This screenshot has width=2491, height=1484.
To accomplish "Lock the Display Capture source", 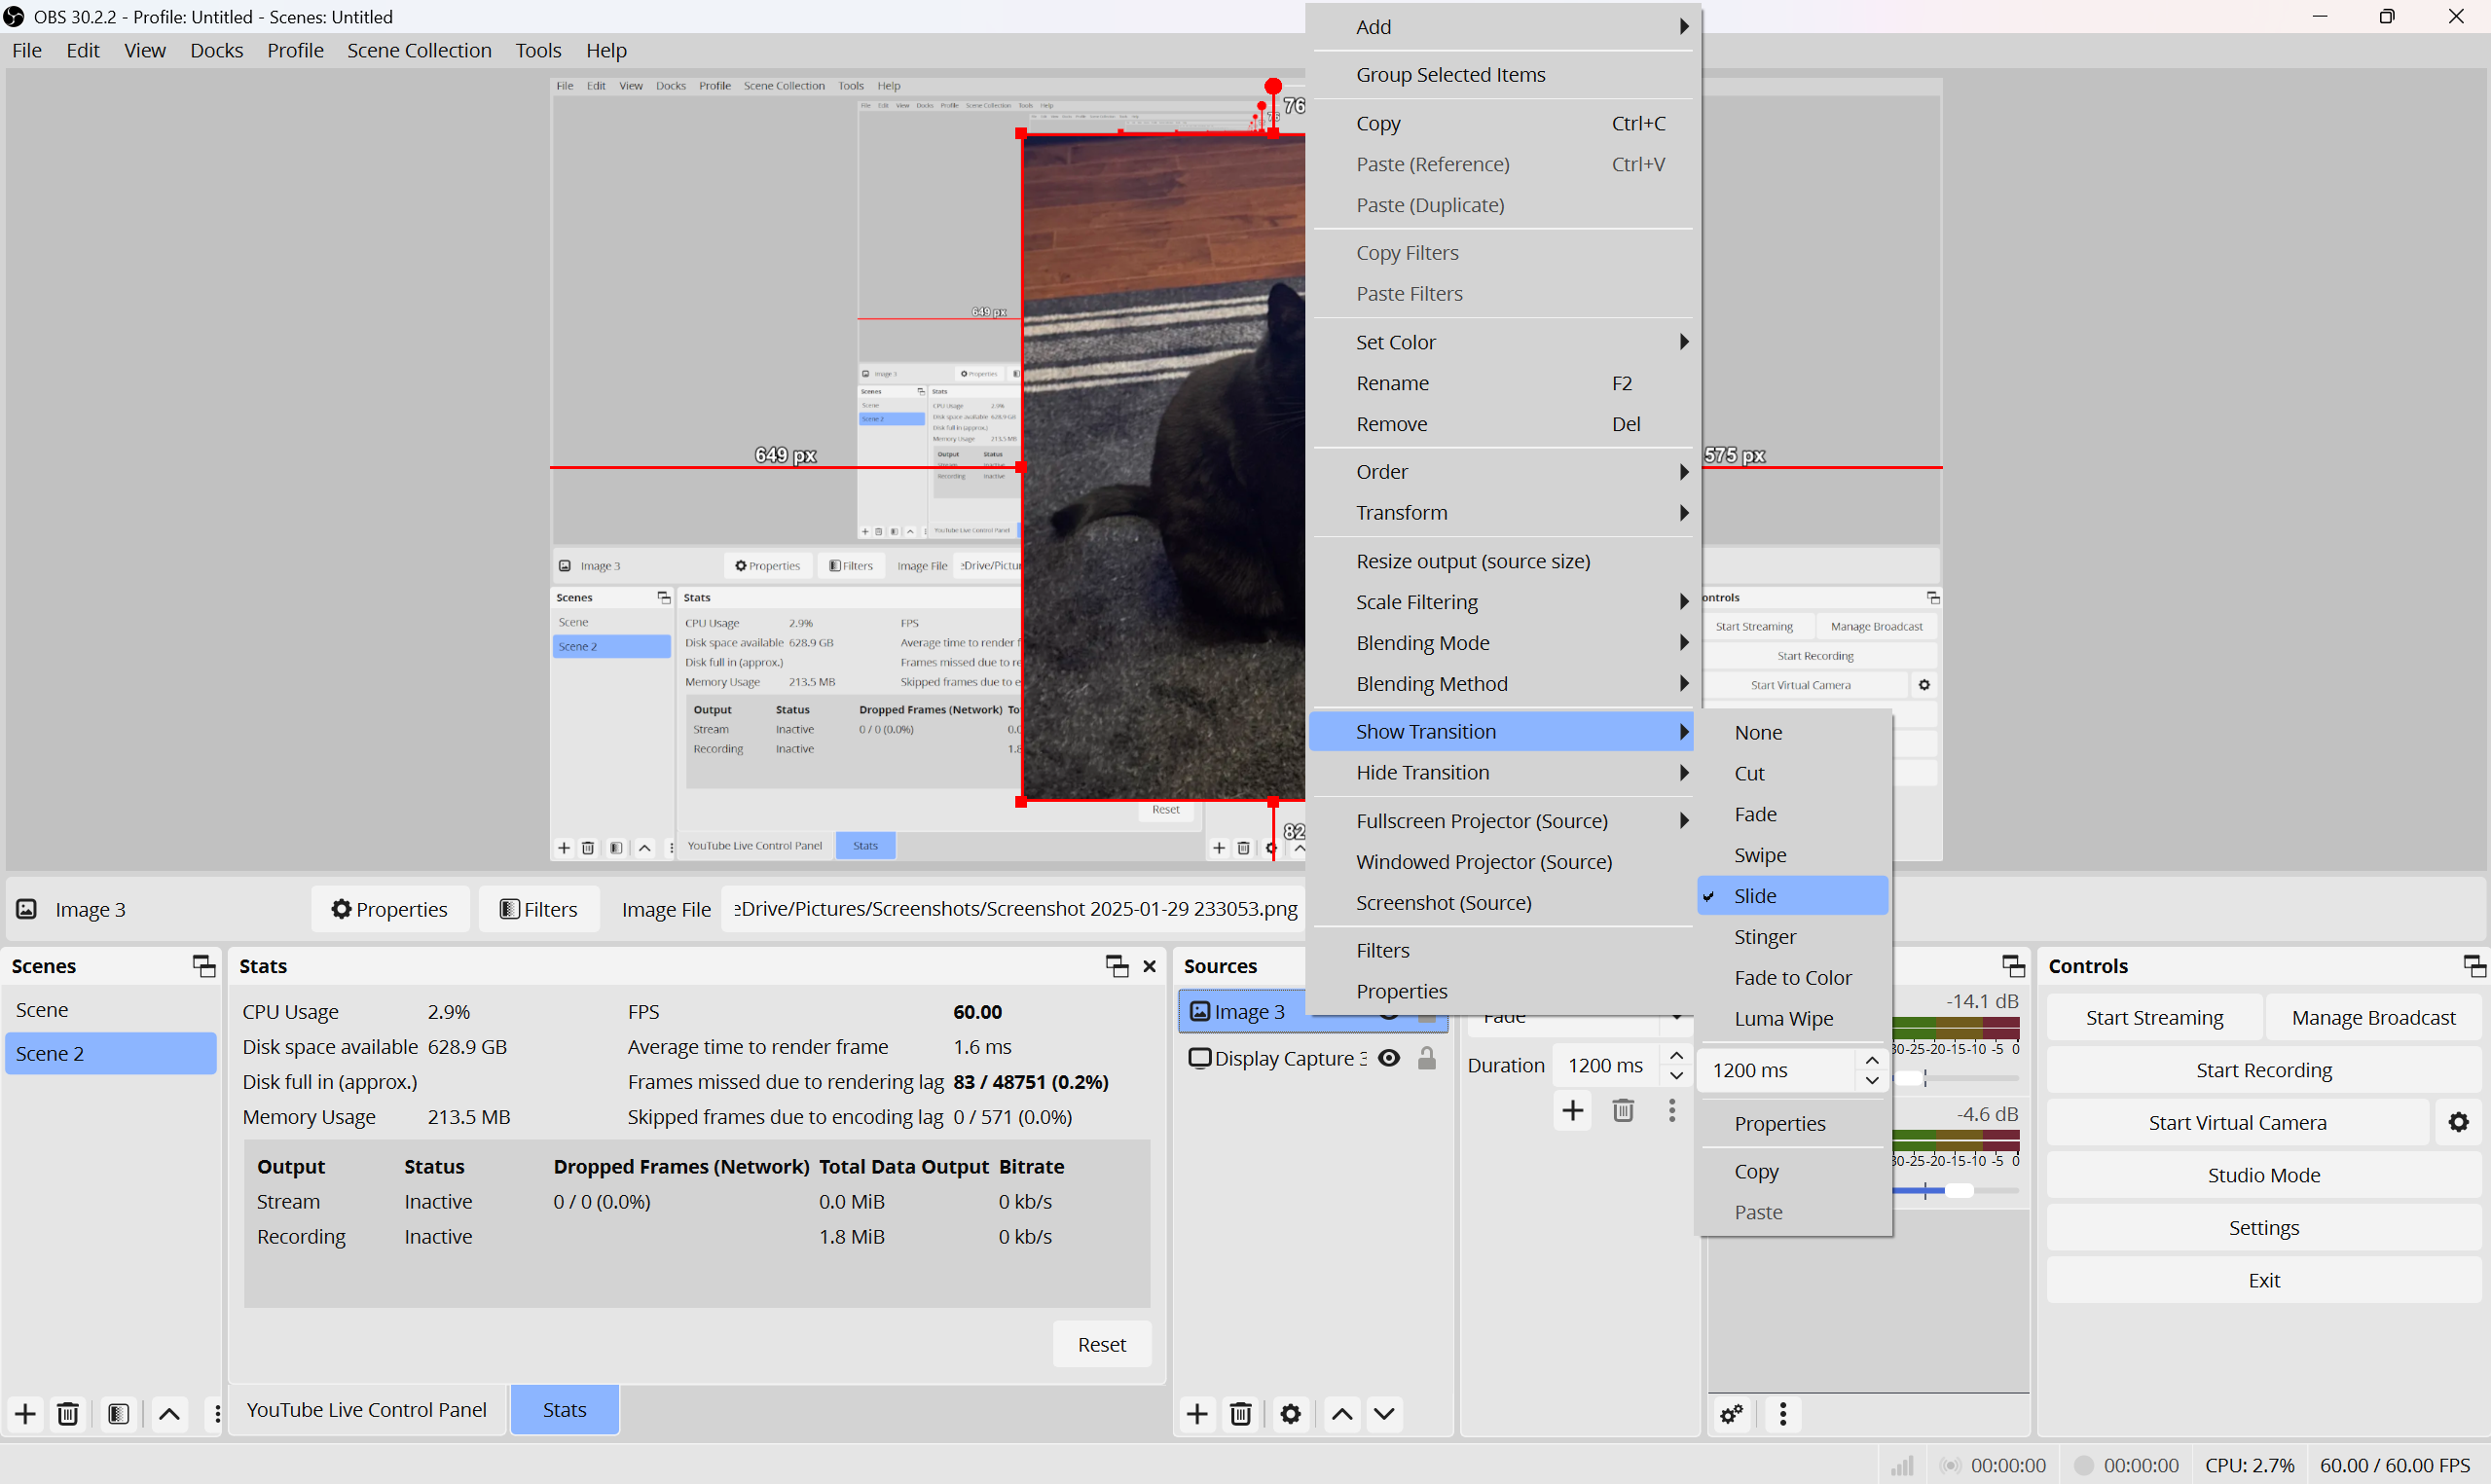I will coord(1427,1057).
